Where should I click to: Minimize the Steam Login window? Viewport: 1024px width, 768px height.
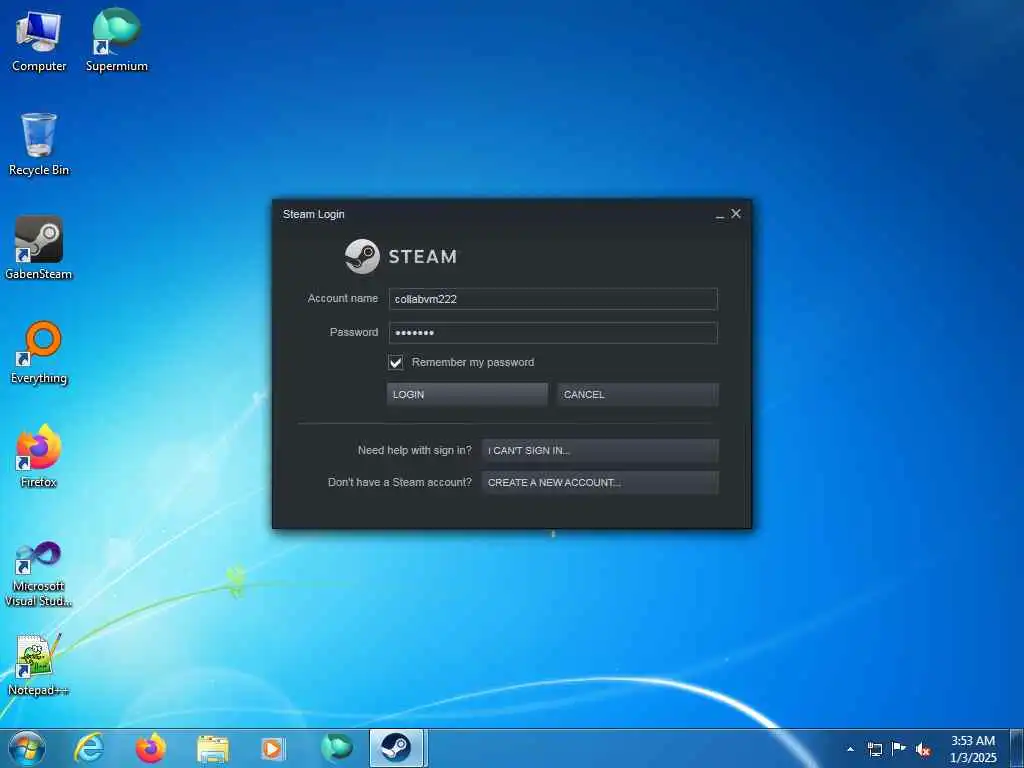(x=720, y=215)
